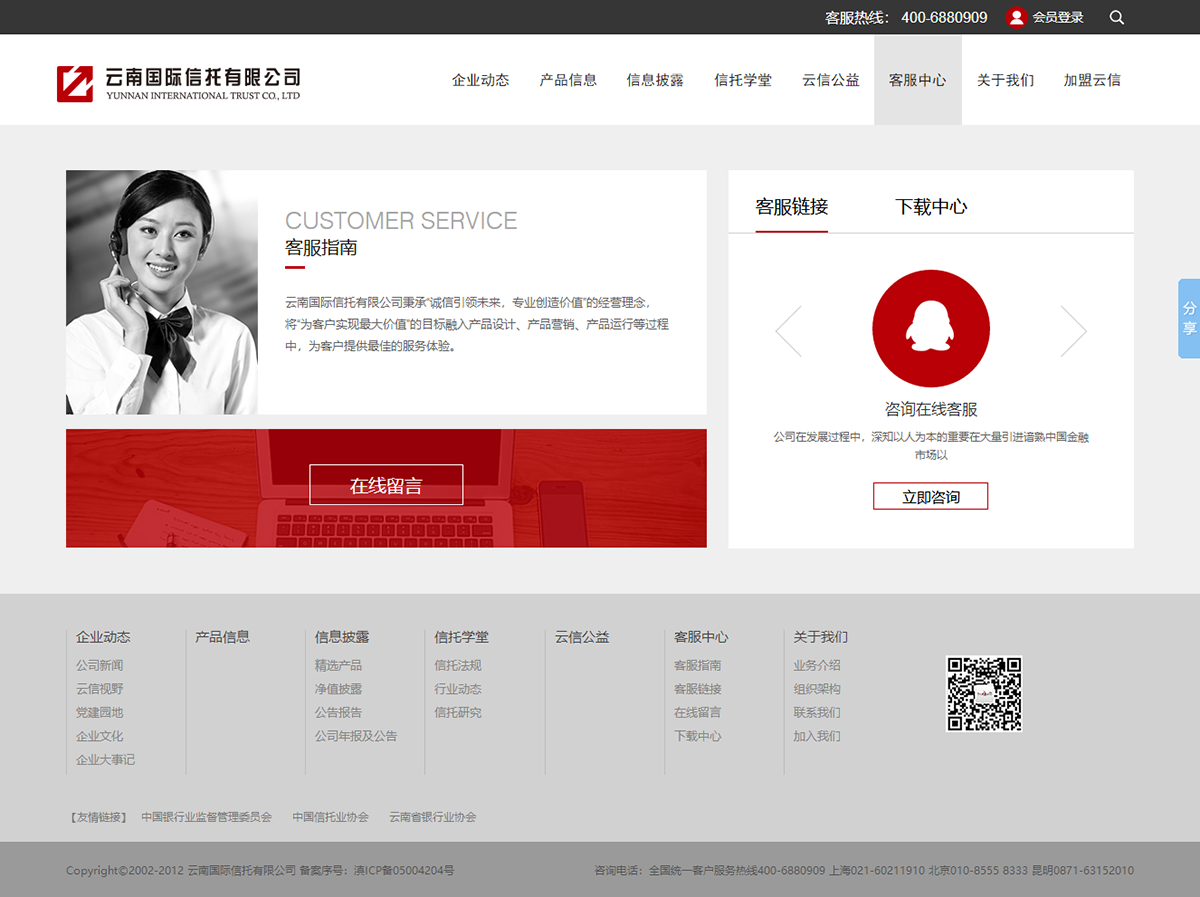This screenshot has width=1200, height=897.
Task: Click the right carousel arrow
Action: (x=1073, y=331)
